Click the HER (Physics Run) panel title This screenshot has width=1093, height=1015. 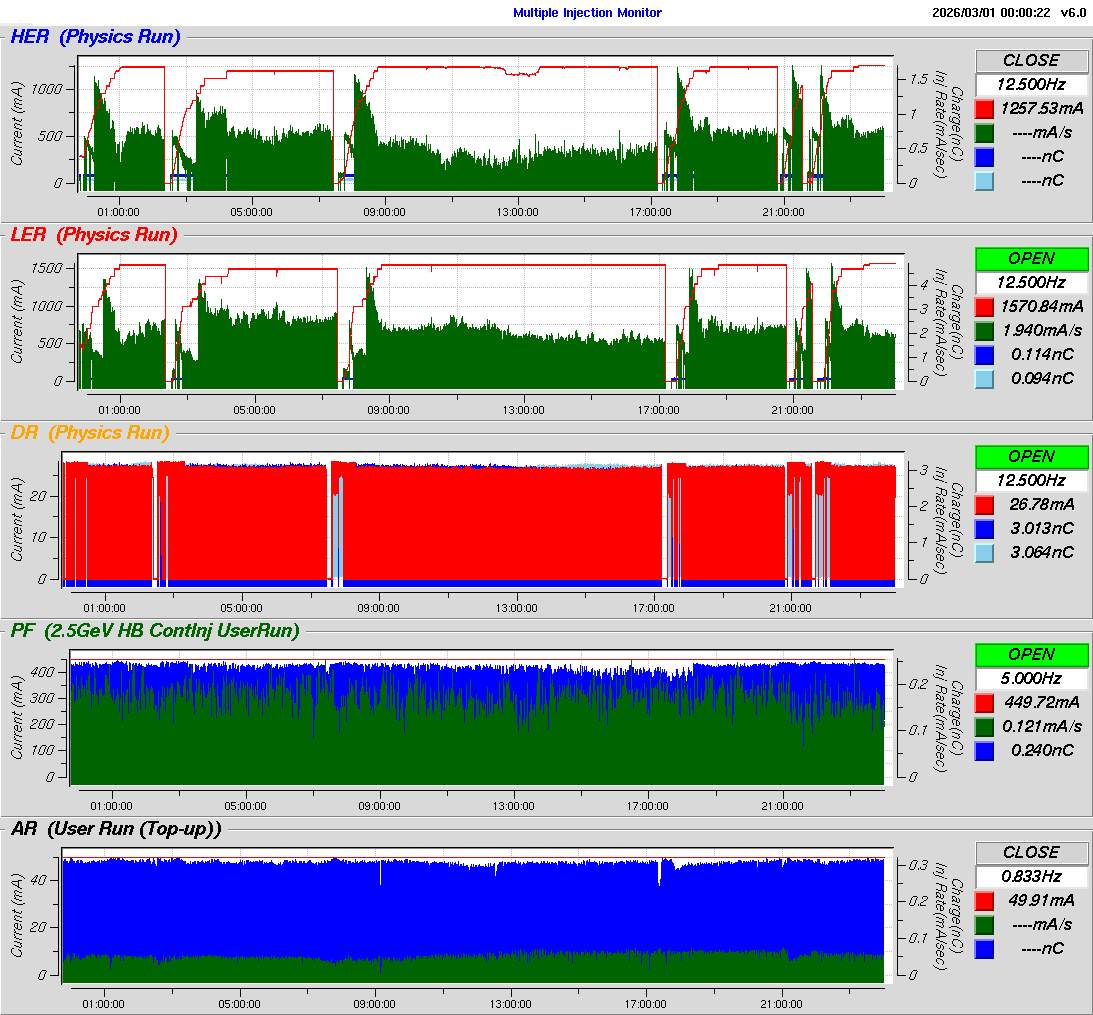[x=95, y=37]
